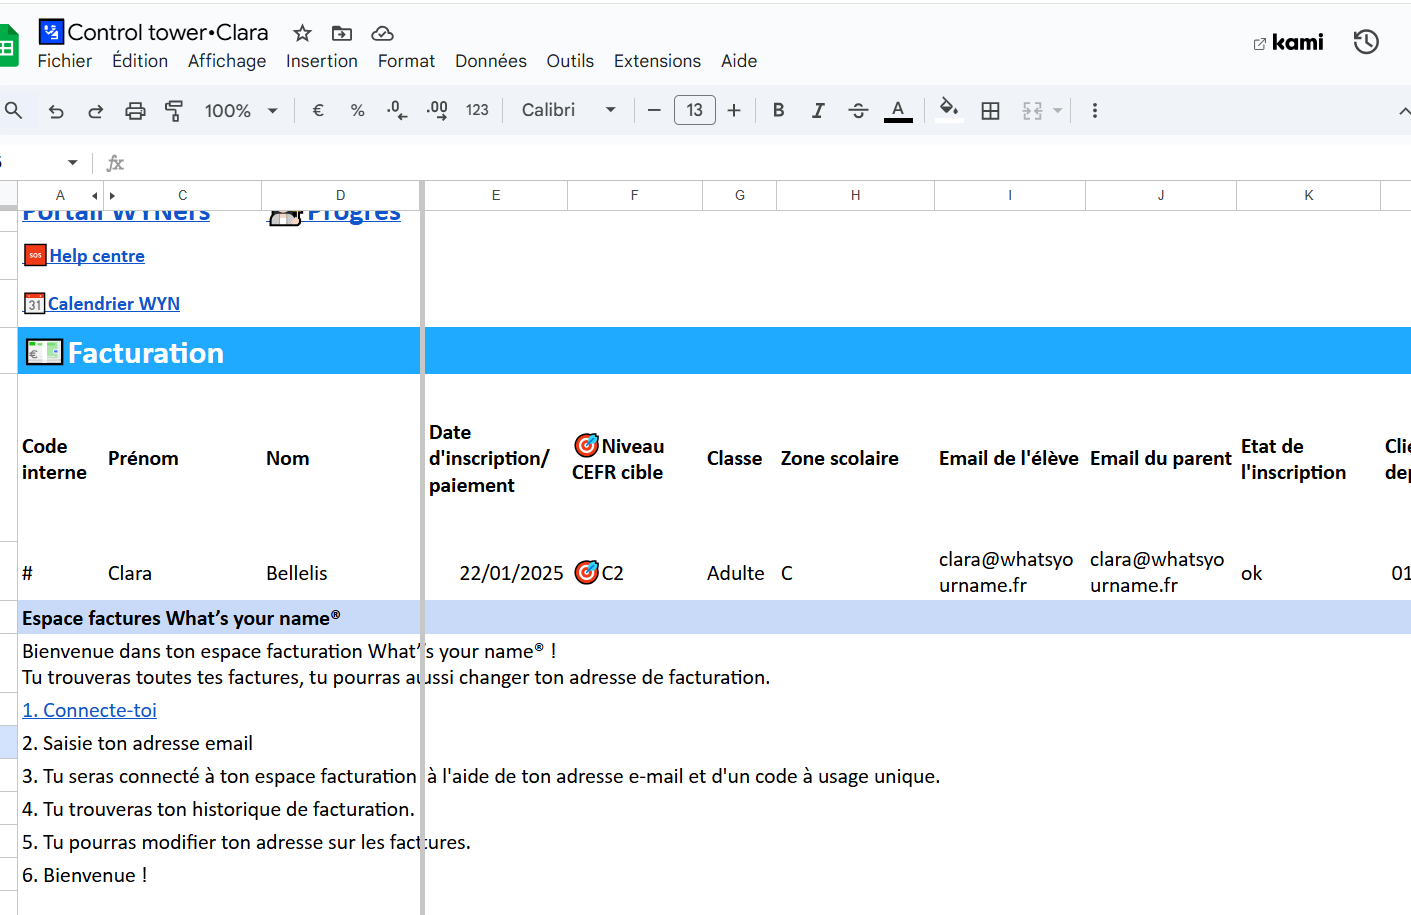Expand hidden column with left arrow
The width and height of the screenshot is (1411, 915).
[x=95, y=196]
